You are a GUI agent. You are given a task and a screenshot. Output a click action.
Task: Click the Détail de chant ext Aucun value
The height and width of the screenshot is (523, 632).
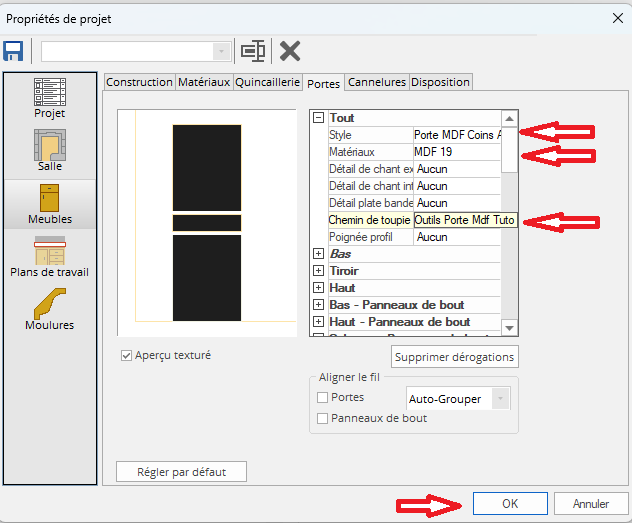coord(457,169)
